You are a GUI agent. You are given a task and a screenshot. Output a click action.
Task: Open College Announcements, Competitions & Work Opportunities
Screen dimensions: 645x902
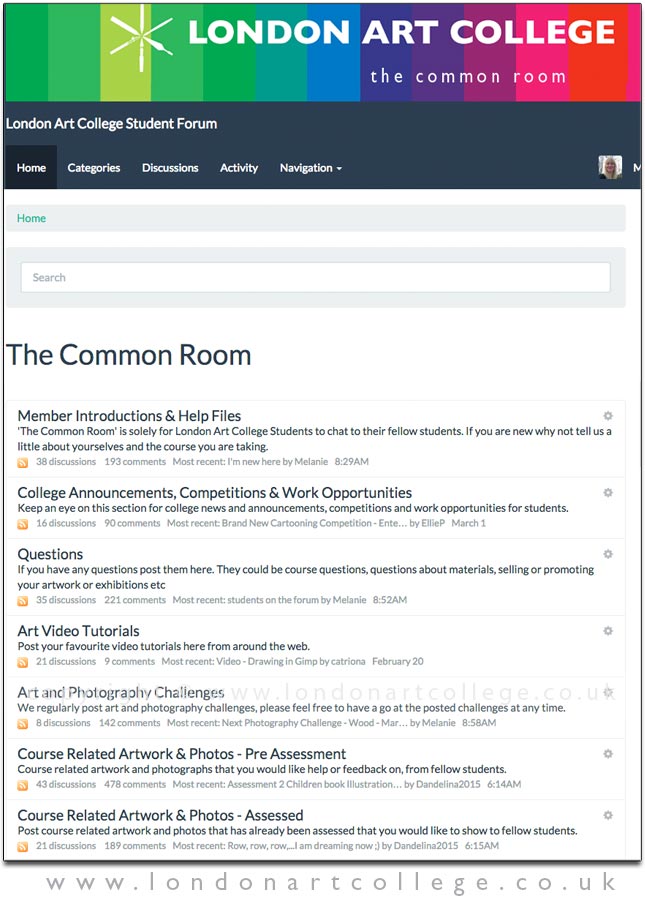tap(215, 492)
